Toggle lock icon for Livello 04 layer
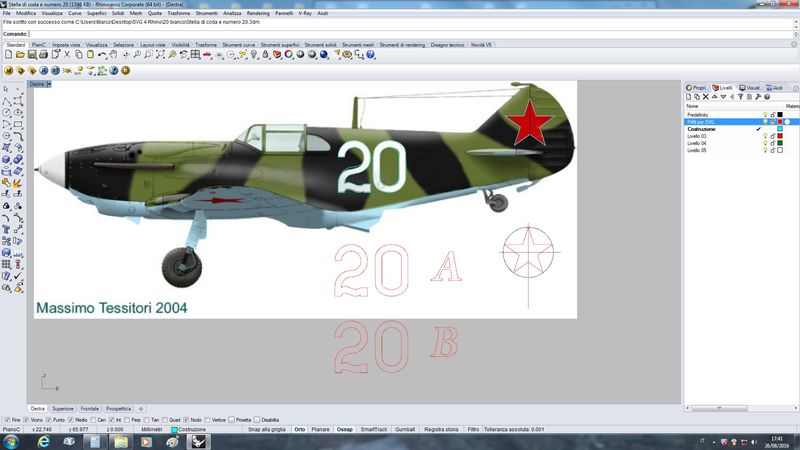The width and height of the screenshot is (800, 450). tap(772, 143)
